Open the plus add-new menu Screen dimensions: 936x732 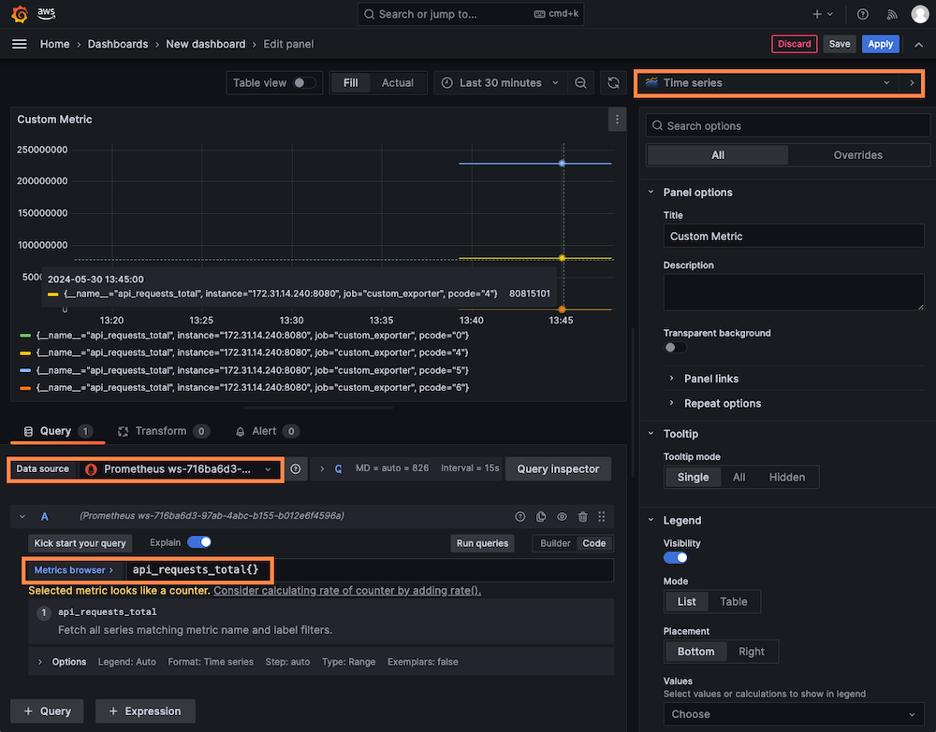(822, 14)
